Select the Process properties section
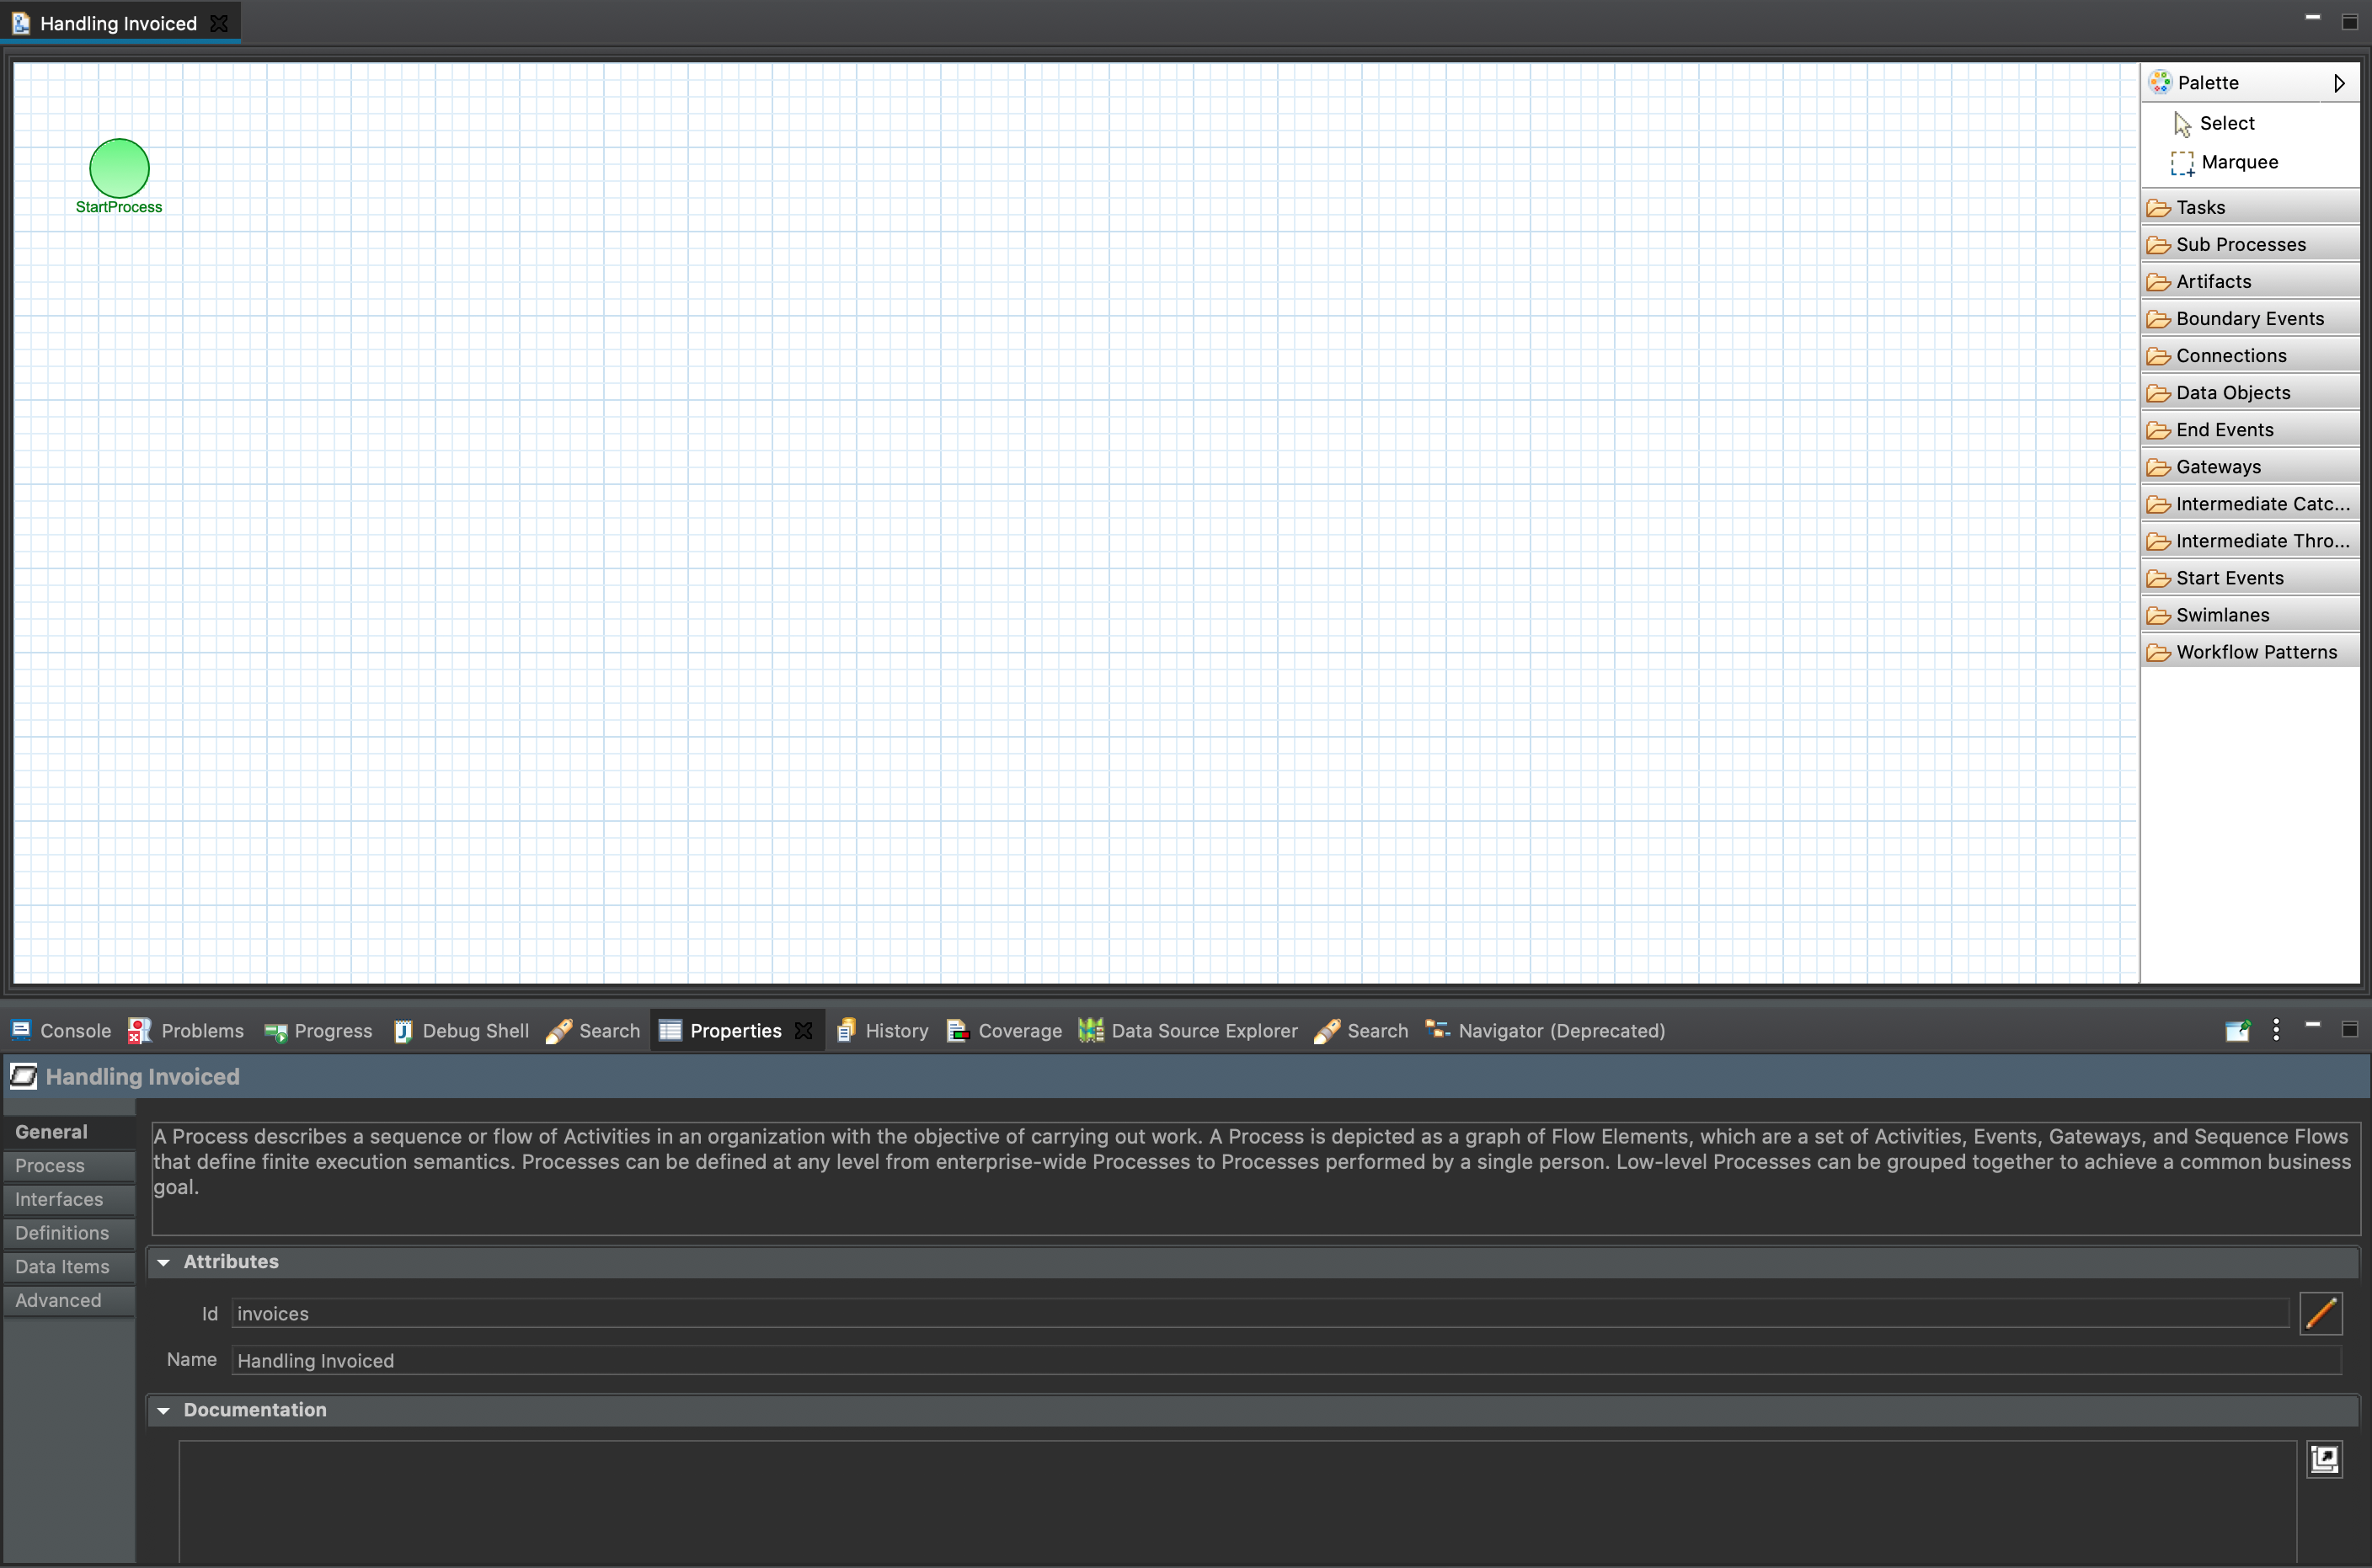This screenshot has width=2372, height=1568. (x=69, y=1165)
